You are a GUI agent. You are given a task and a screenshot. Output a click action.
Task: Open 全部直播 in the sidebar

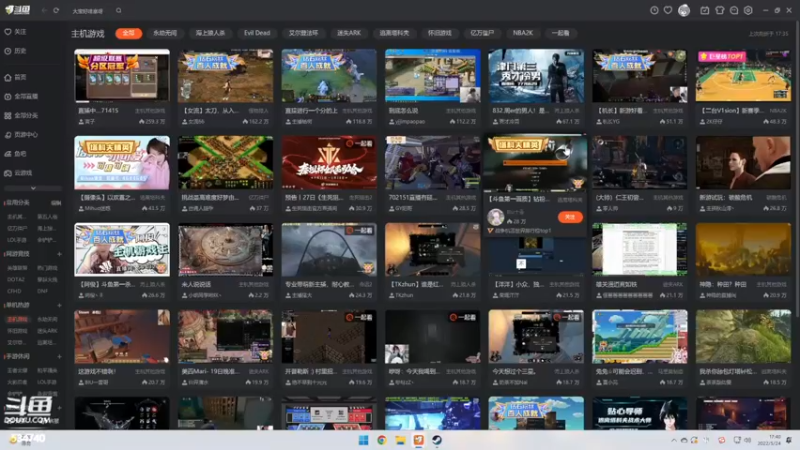pos(21,96)
